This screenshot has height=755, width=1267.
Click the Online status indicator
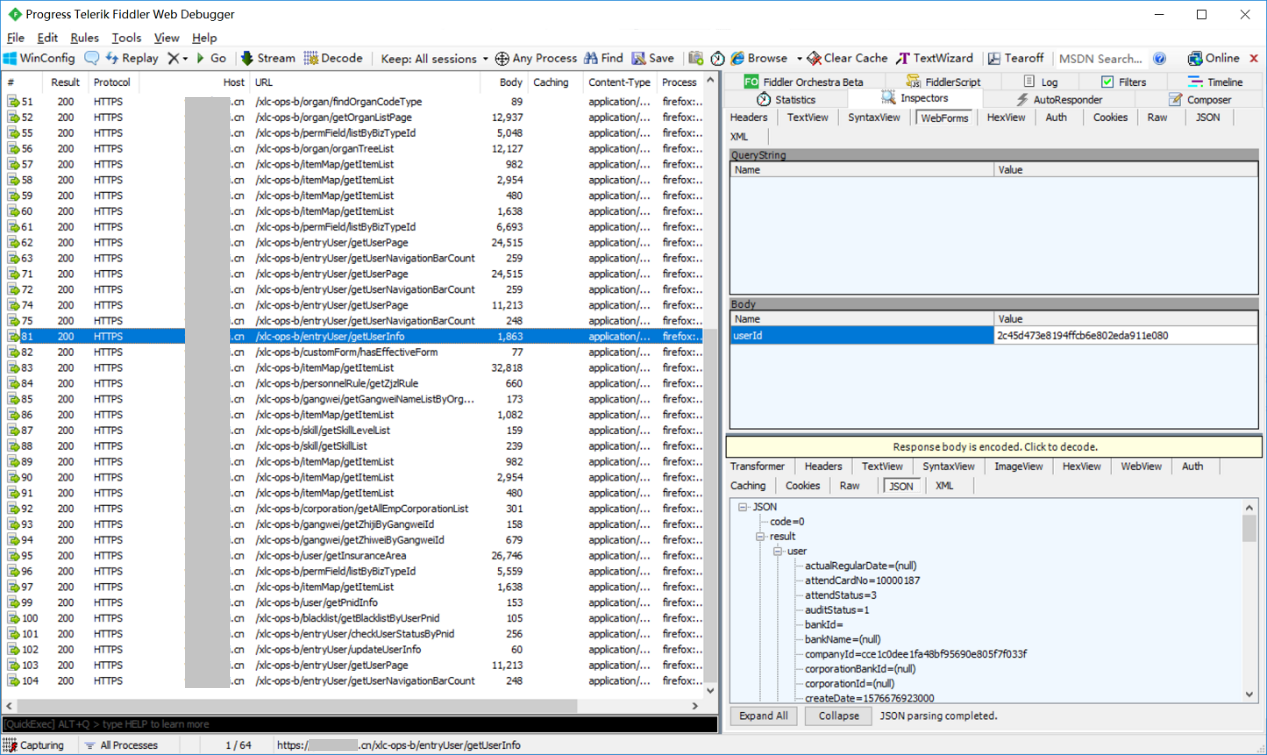pyautogui.click(x=1213, y=58)
